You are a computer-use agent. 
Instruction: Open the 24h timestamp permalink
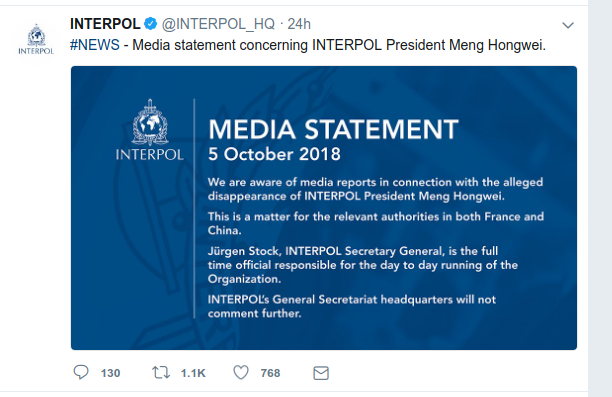pyautogui.click(x=299, y=24)
